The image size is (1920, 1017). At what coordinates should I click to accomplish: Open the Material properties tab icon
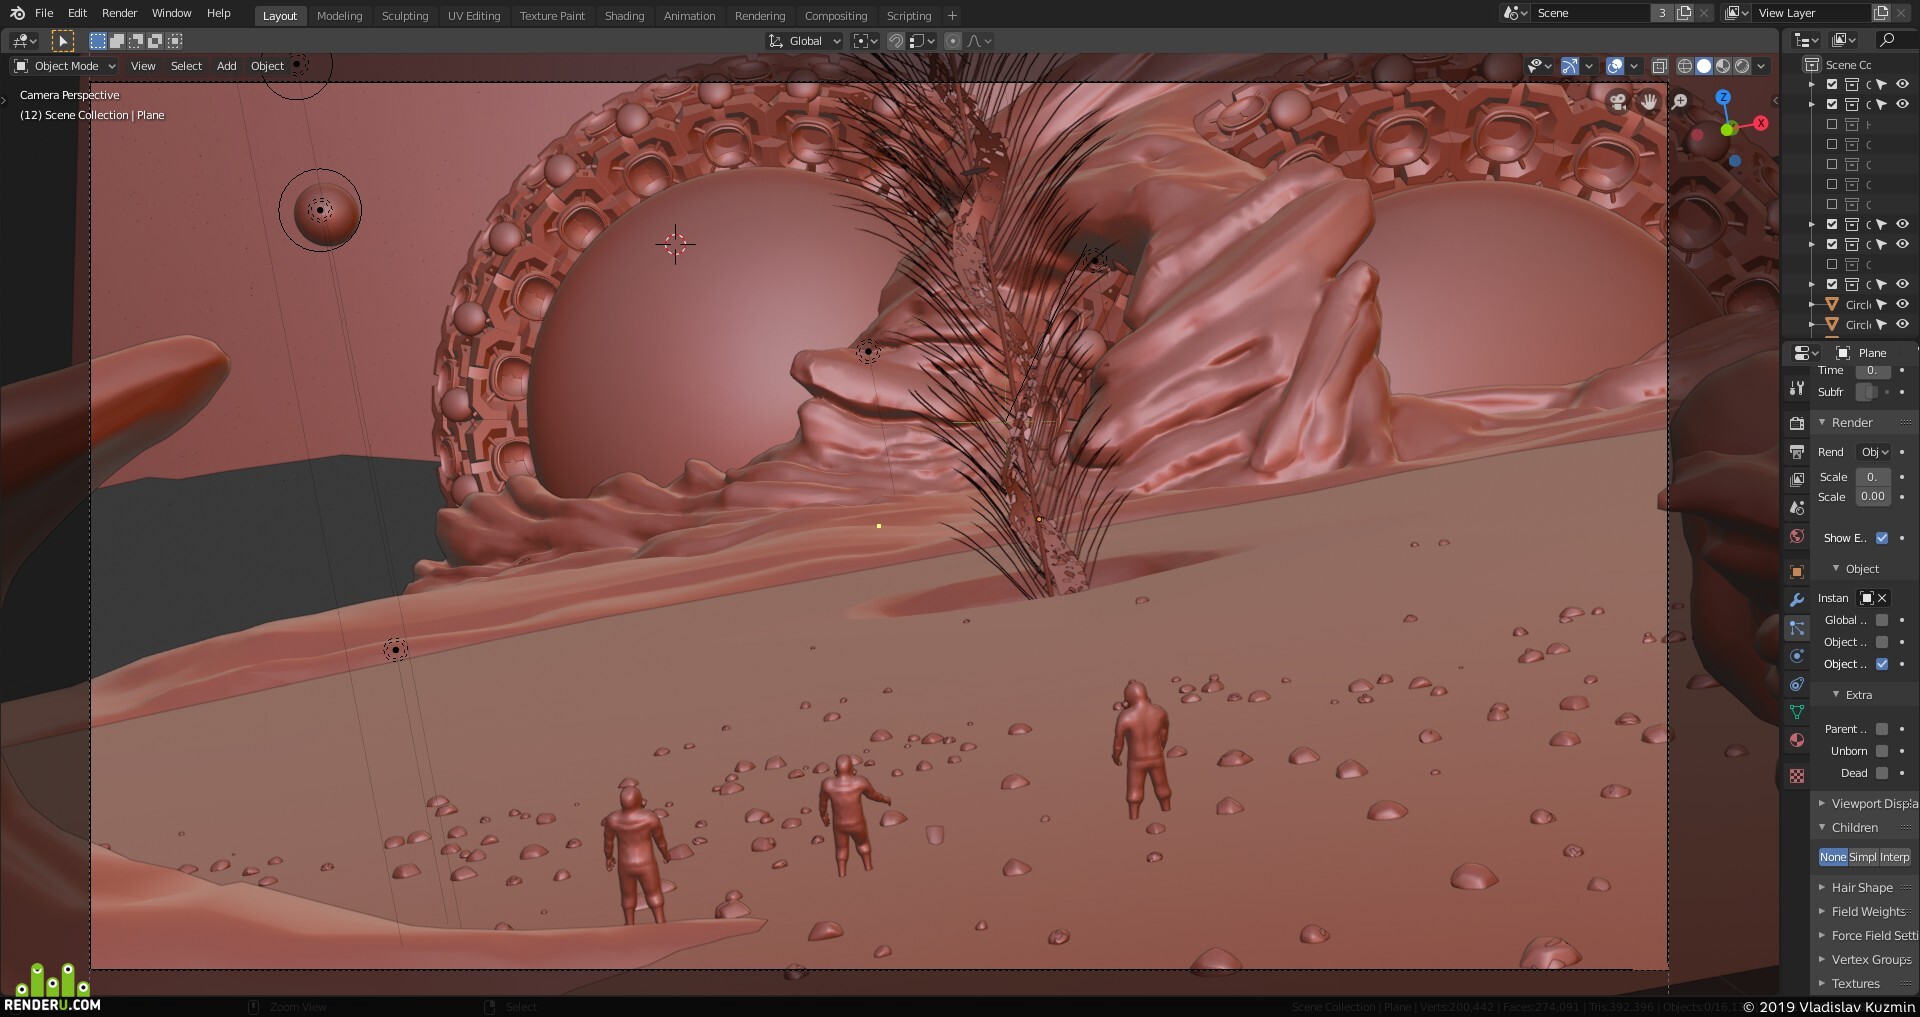1797,740
